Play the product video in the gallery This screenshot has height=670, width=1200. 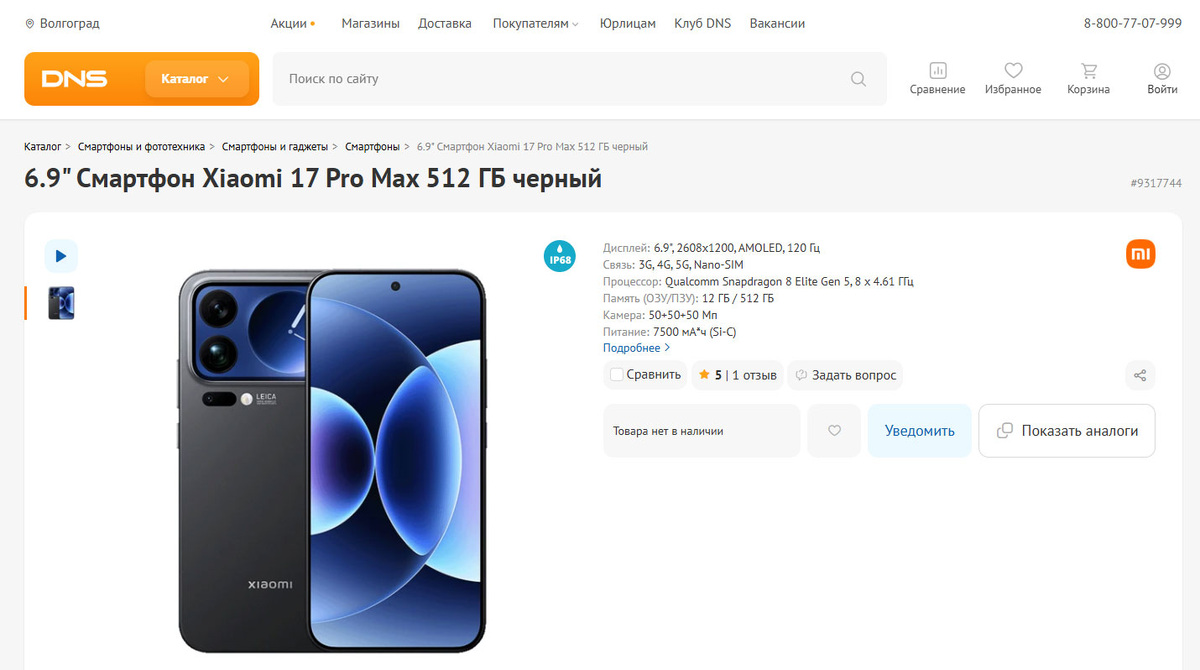pyautogui.click(x=61, y=256)
